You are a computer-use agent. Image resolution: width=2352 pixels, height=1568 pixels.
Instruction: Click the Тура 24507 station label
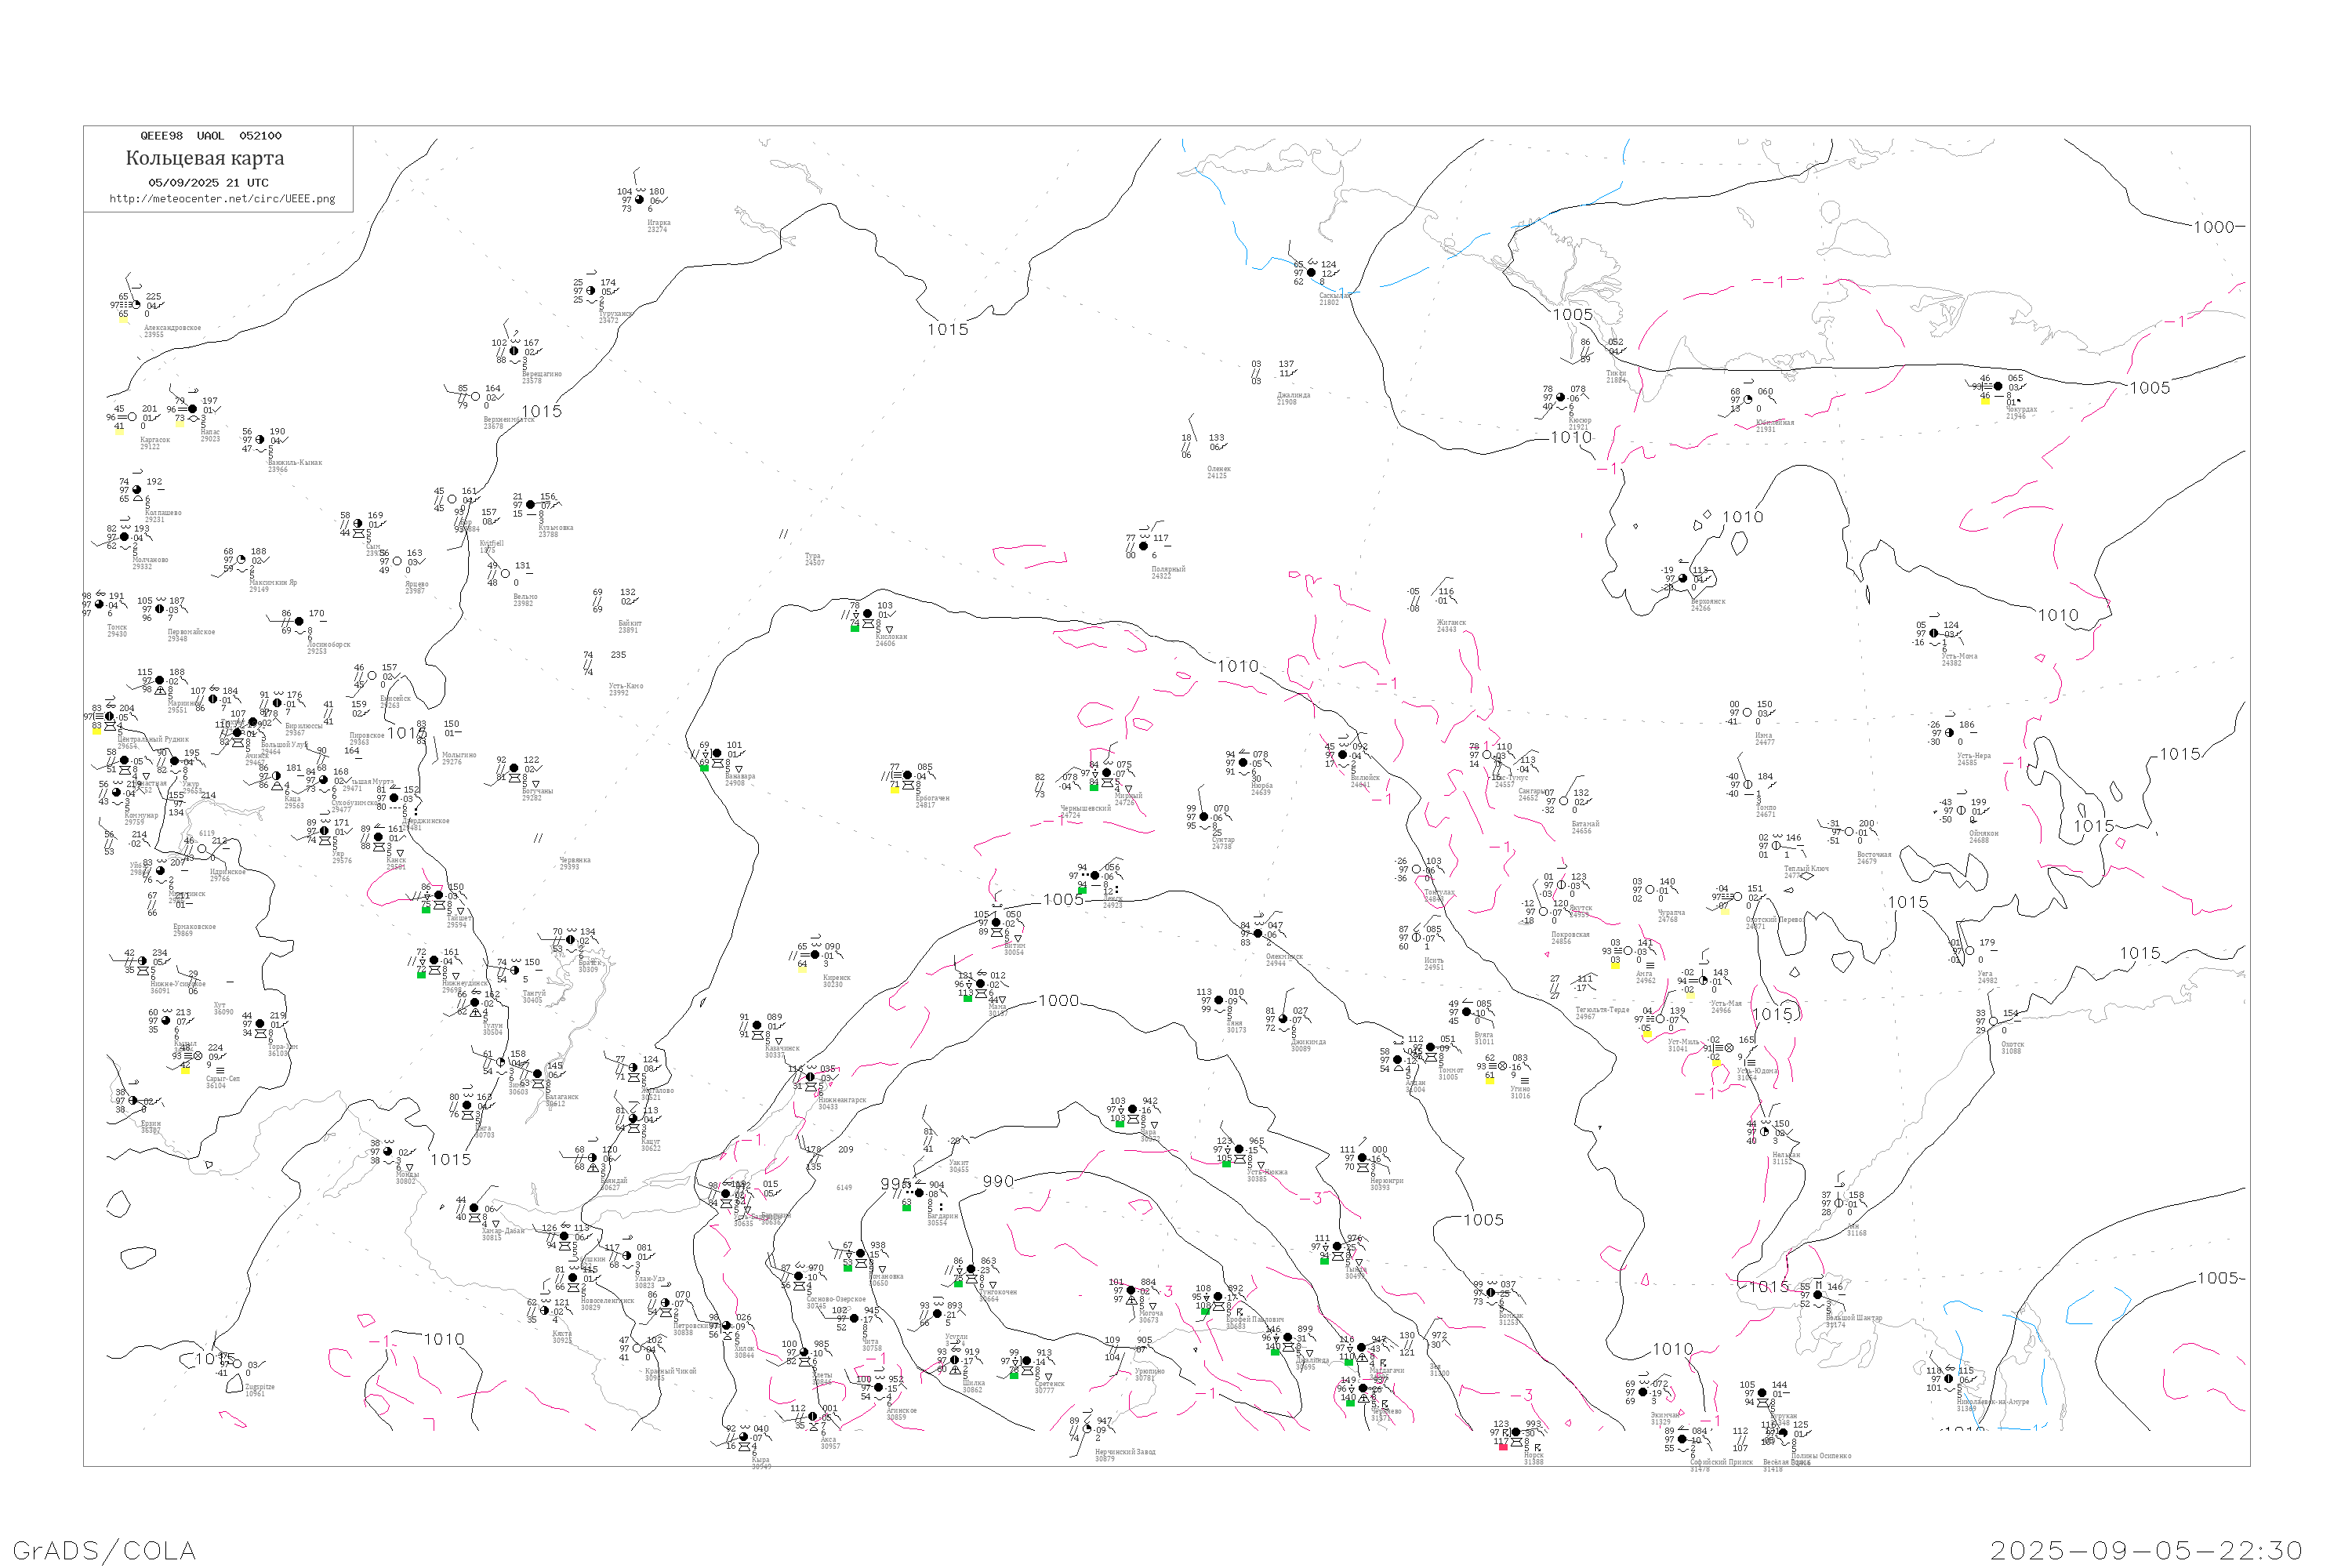coord(814,559)
